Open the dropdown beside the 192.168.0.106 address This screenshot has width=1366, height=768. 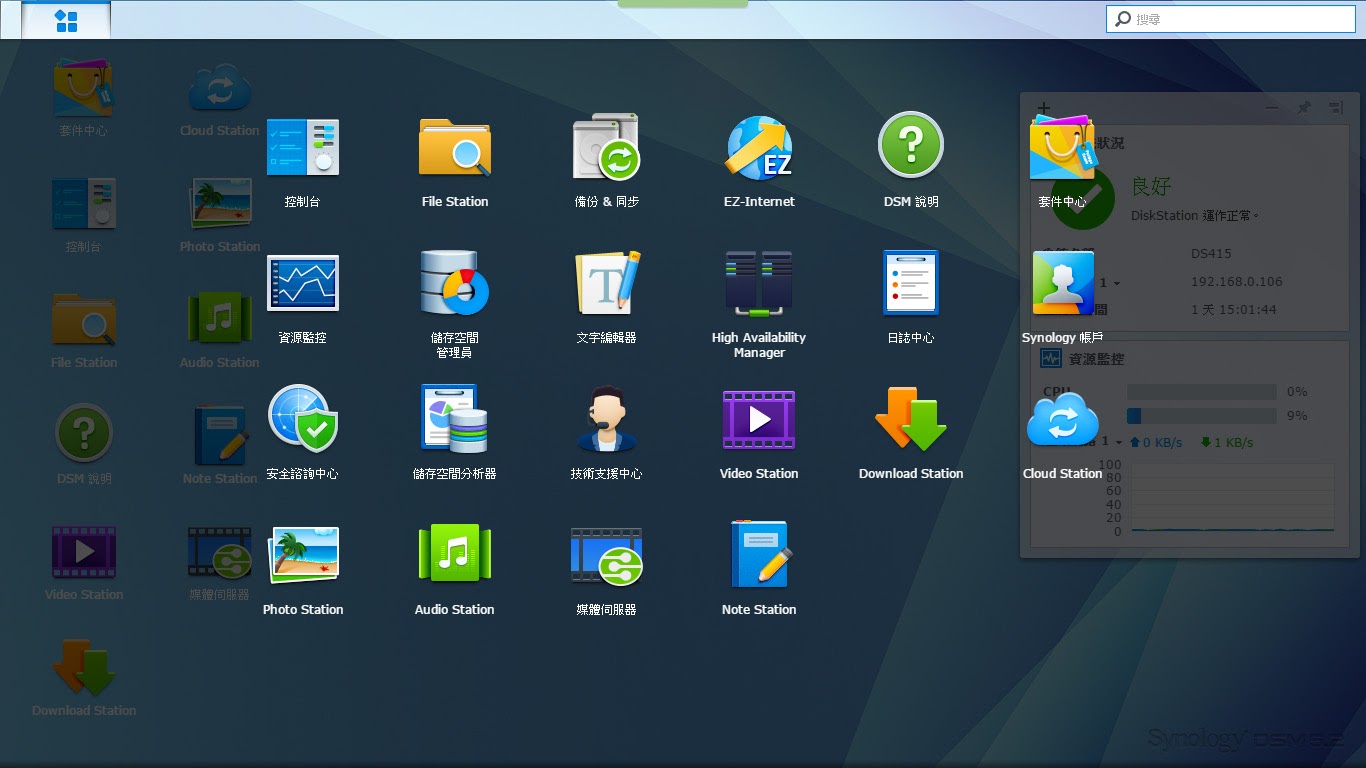pos(1117,283)
